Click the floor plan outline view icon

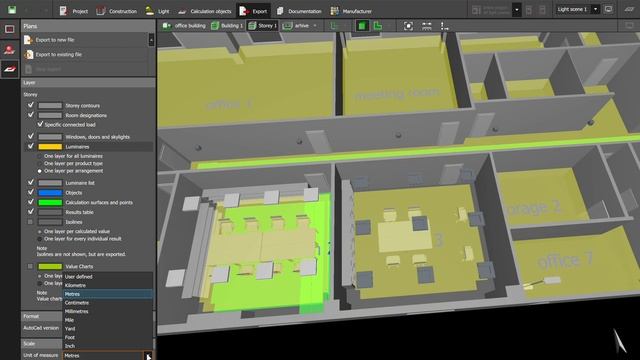coord(334,26)
